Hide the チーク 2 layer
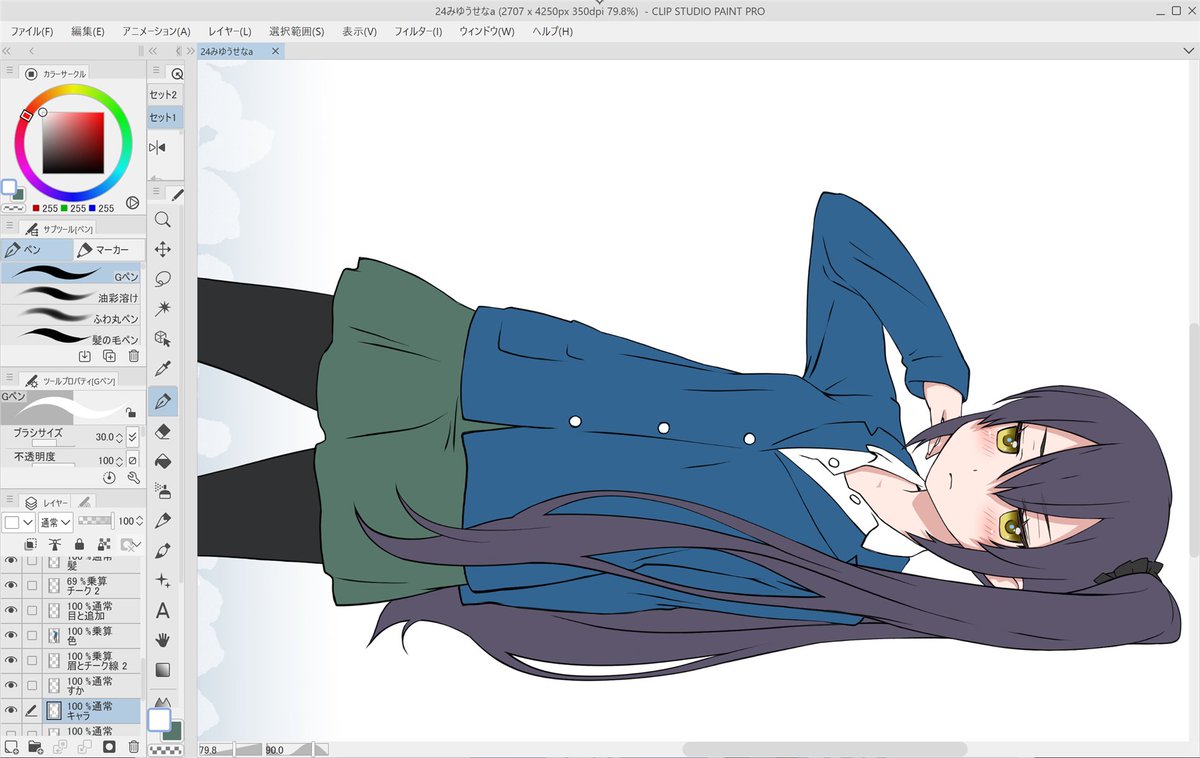 [x=12, y=586]
